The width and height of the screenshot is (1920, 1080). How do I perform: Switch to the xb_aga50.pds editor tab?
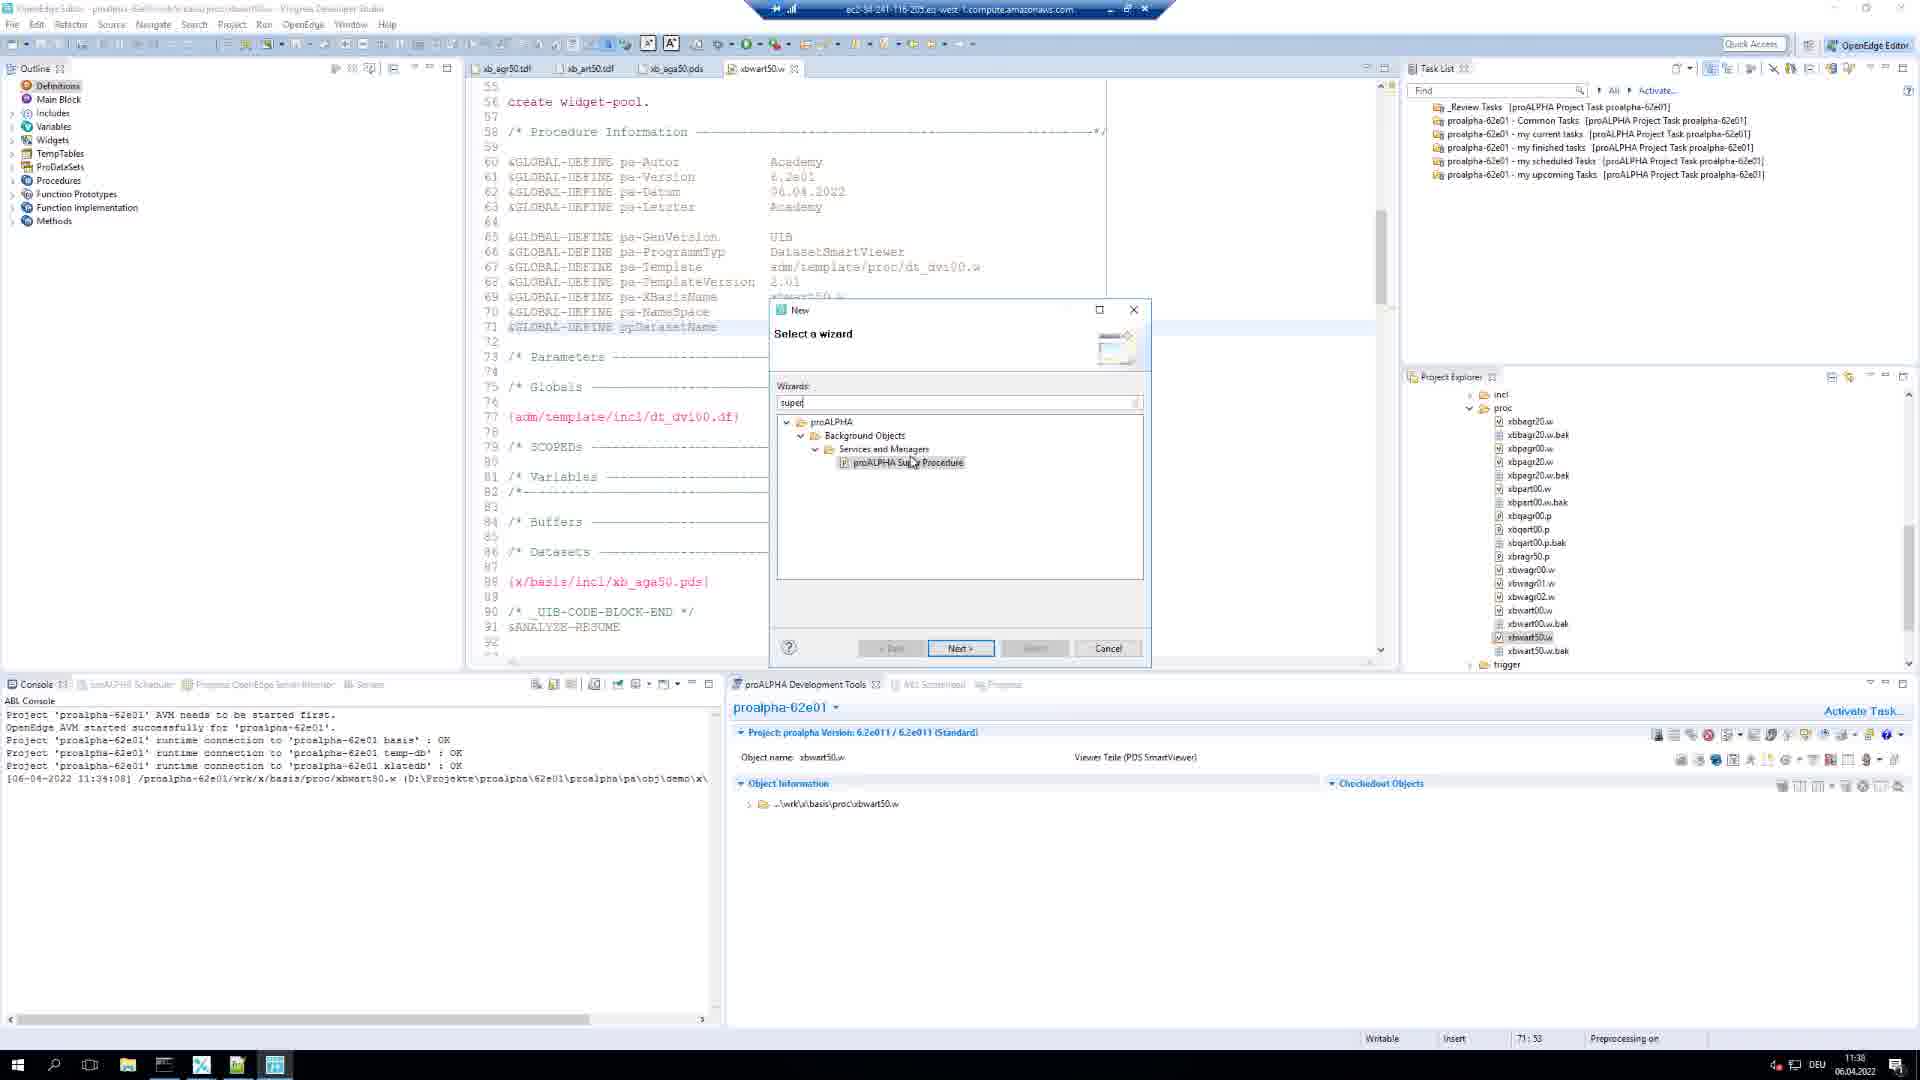point(676,69)
